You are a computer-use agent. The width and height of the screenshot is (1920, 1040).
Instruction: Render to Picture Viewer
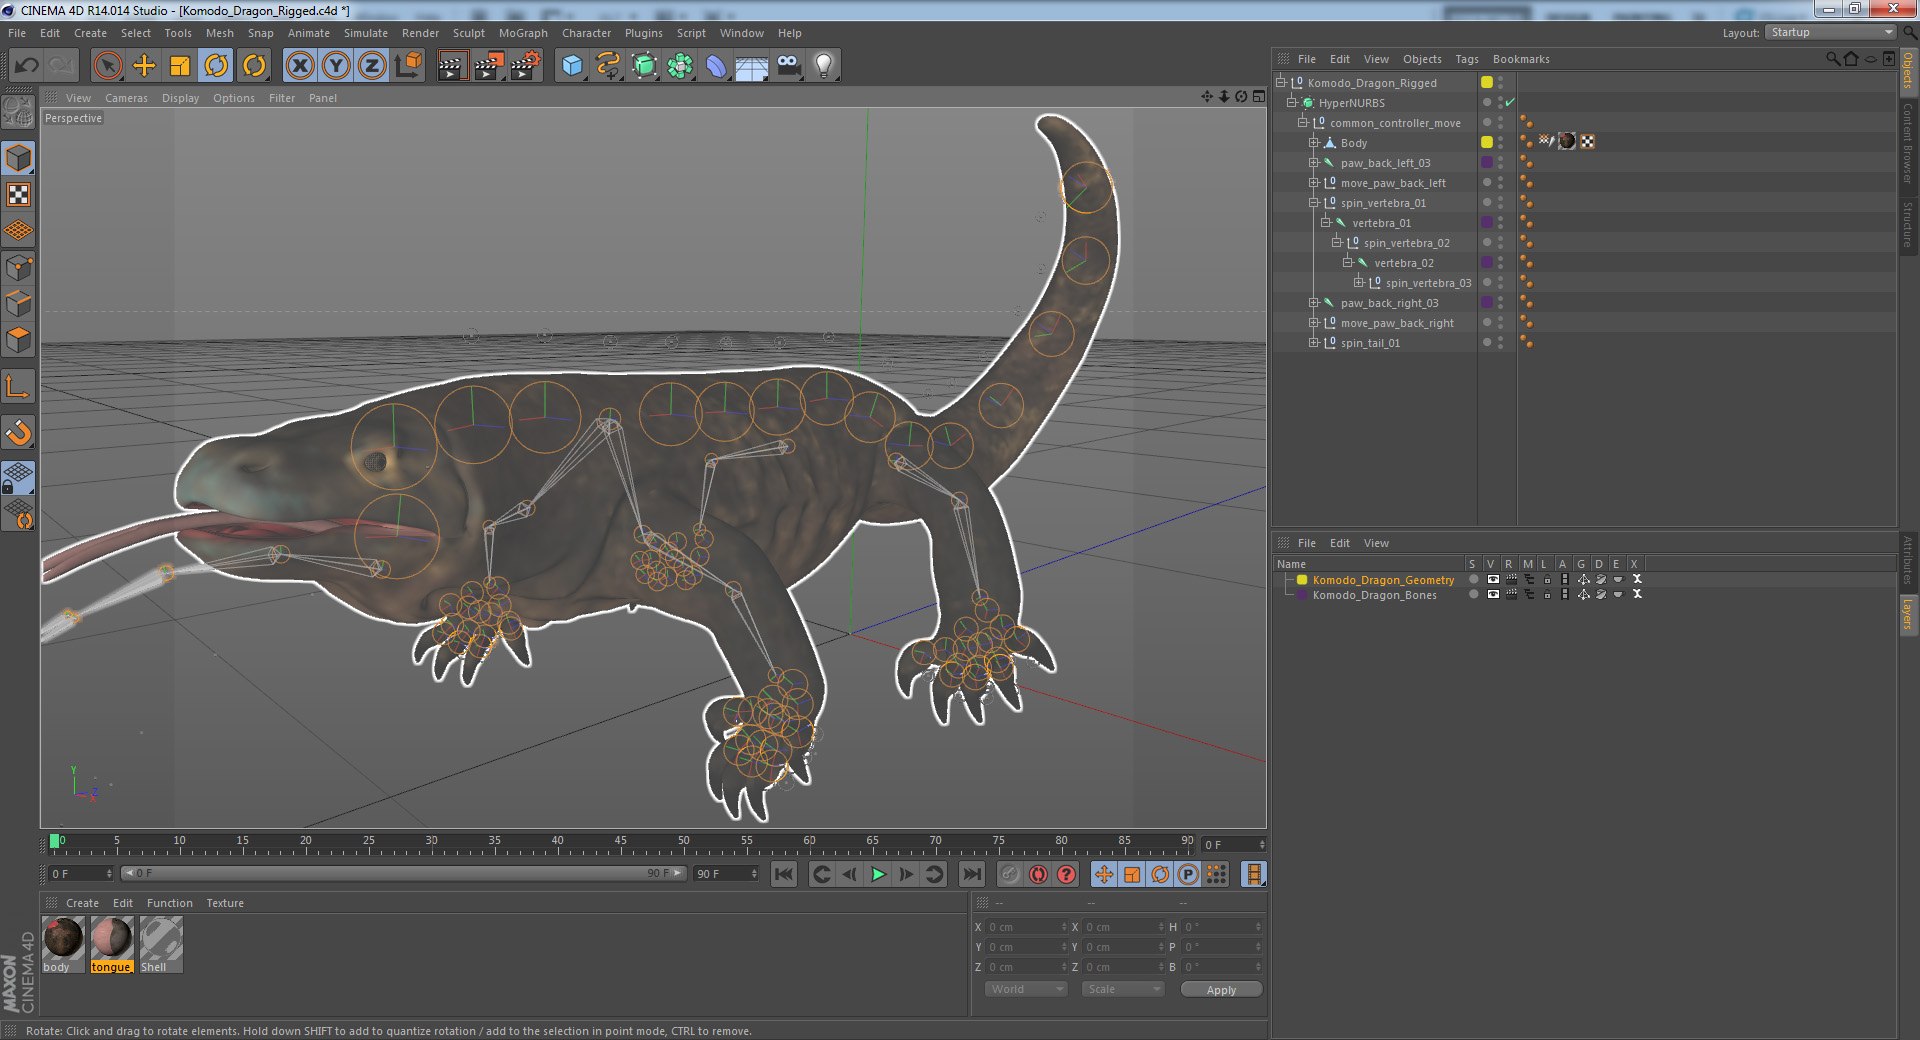click(x=489, y=66)
